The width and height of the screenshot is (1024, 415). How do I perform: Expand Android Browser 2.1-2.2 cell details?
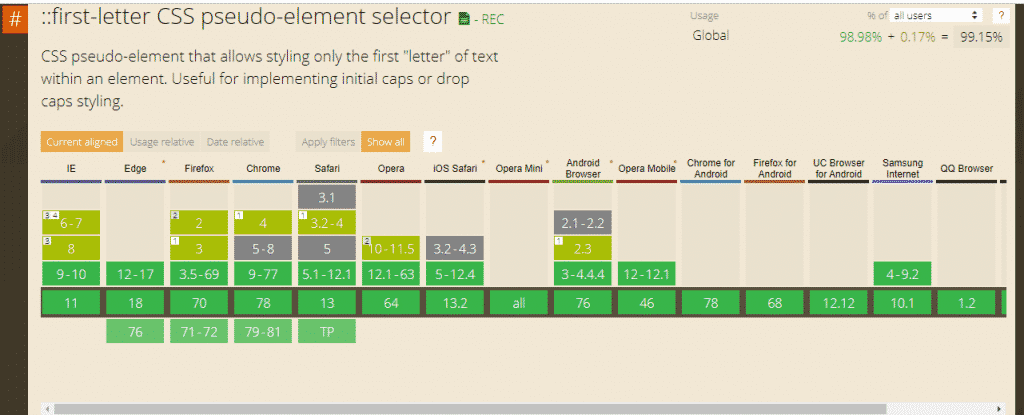pos(583,223)
